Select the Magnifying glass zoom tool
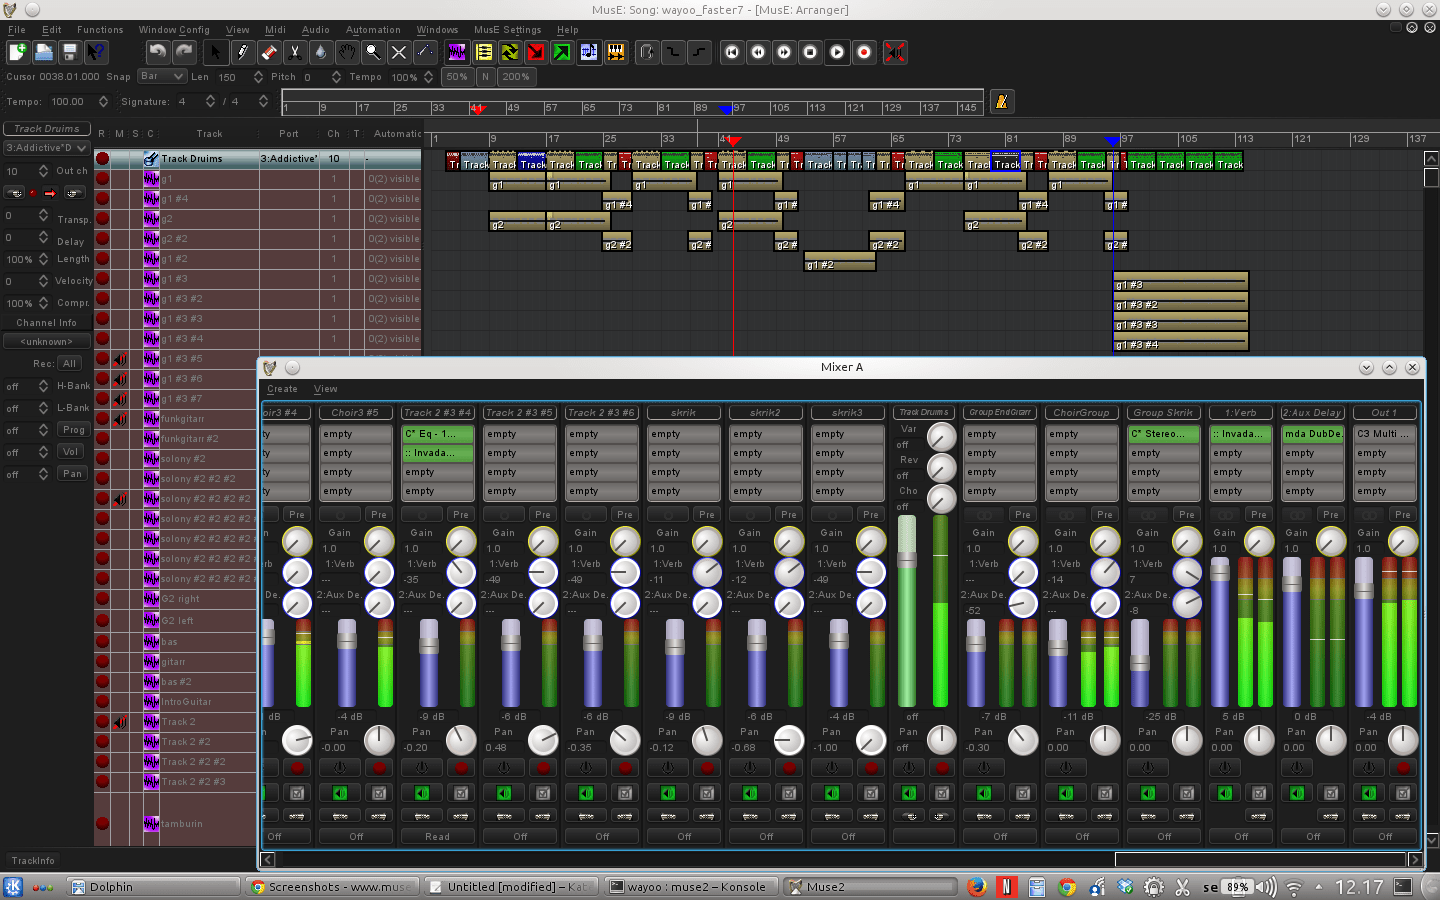Screen dimensions: 1440x900 click(x=372, y=52)
